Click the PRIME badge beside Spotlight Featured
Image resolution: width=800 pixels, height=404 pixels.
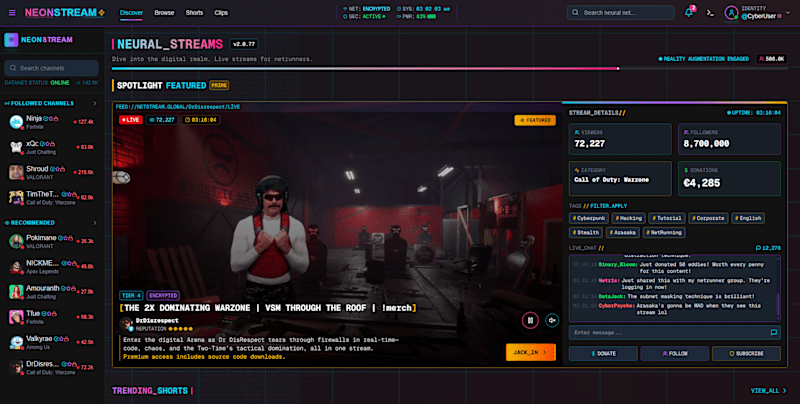tap(219, 85)
